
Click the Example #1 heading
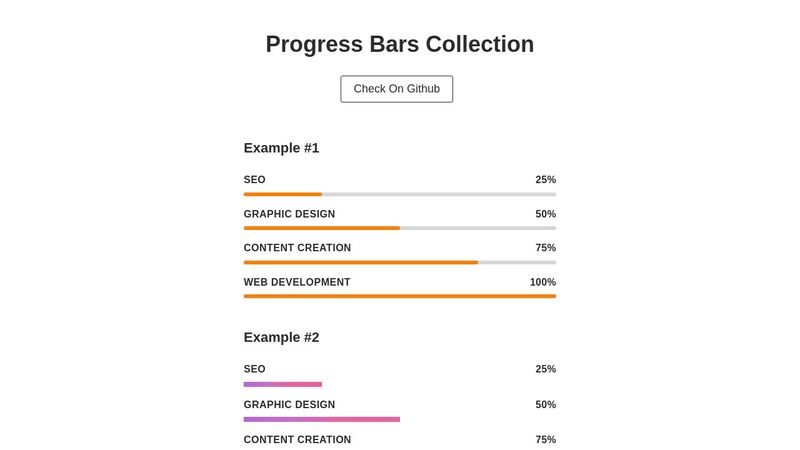click(281, 148)
